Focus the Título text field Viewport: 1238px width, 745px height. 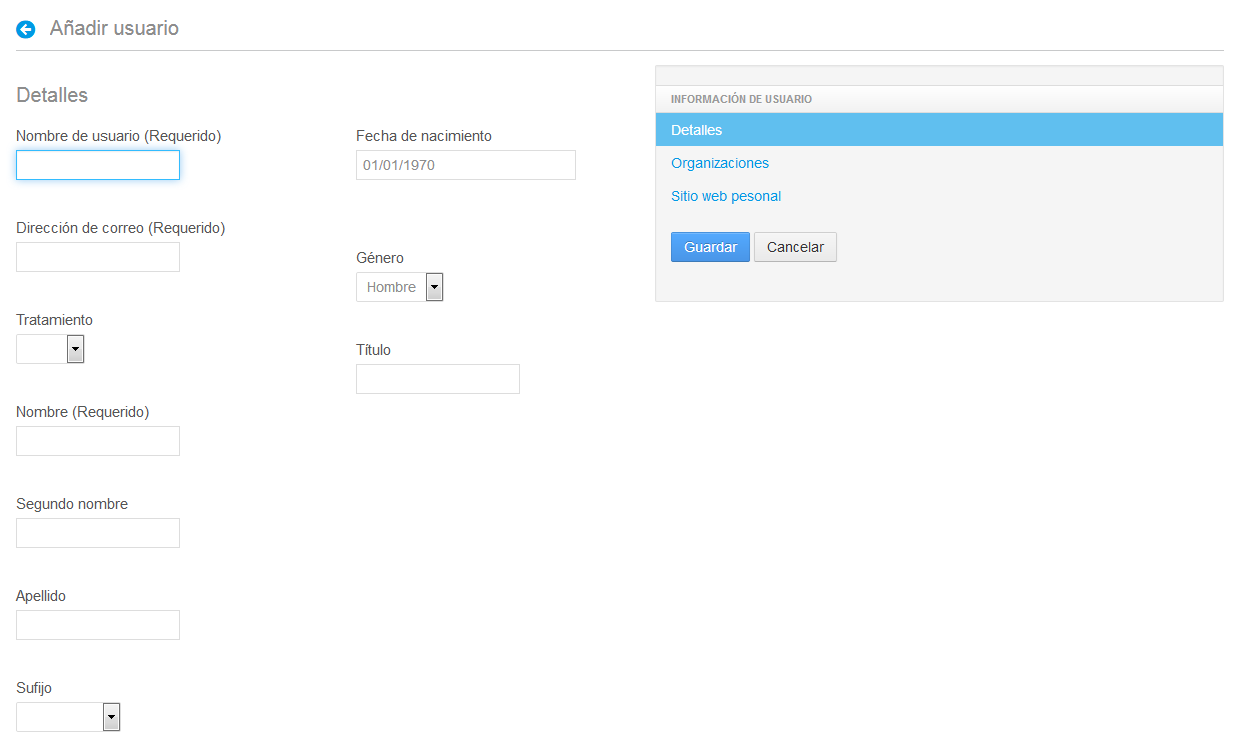click(438, 379)
